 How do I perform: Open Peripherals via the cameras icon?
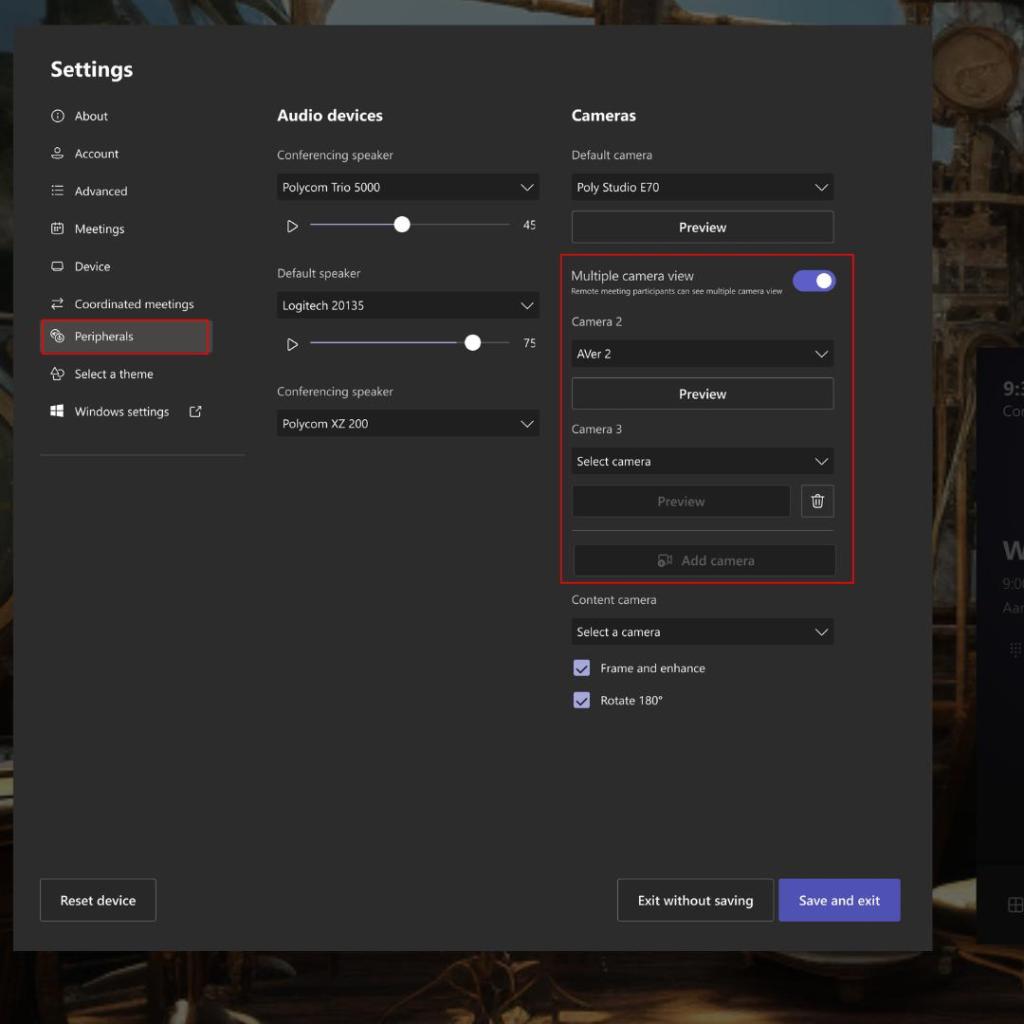click(59, 337)
